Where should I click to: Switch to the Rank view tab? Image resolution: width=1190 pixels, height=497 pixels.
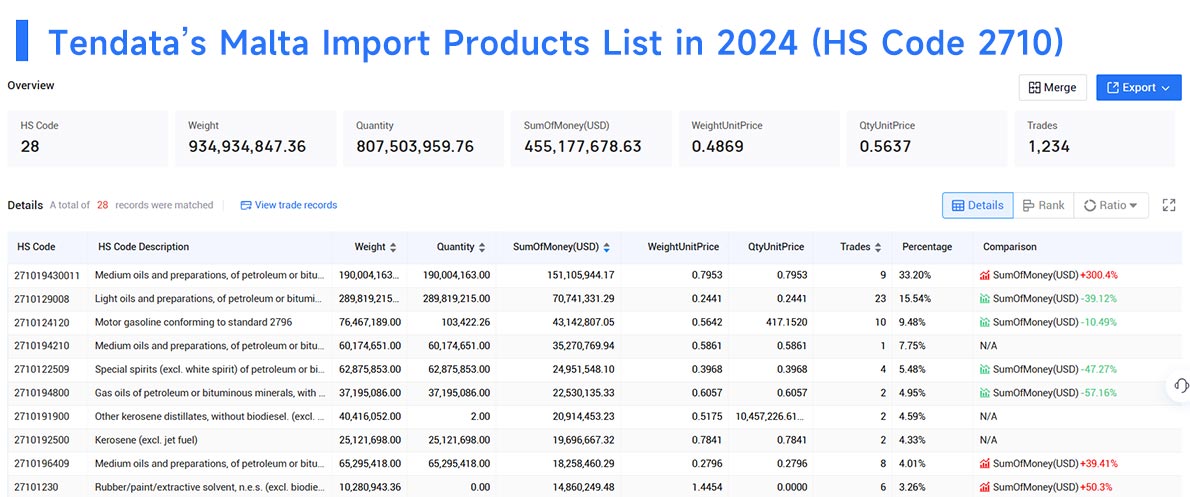point(1044,205)
